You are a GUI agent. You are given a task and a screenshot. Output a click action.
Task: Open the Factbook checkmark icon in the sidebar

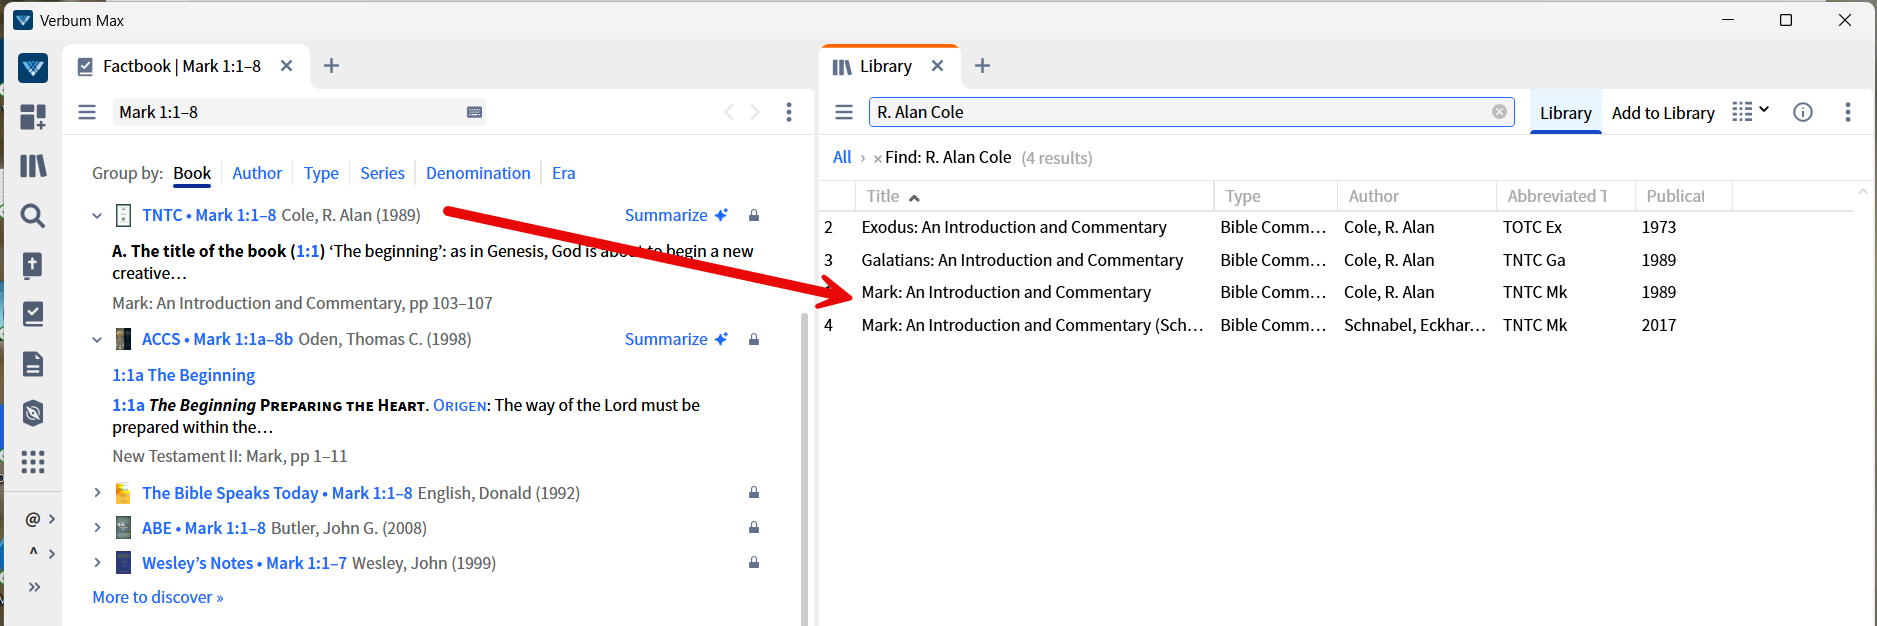[33, 314]
